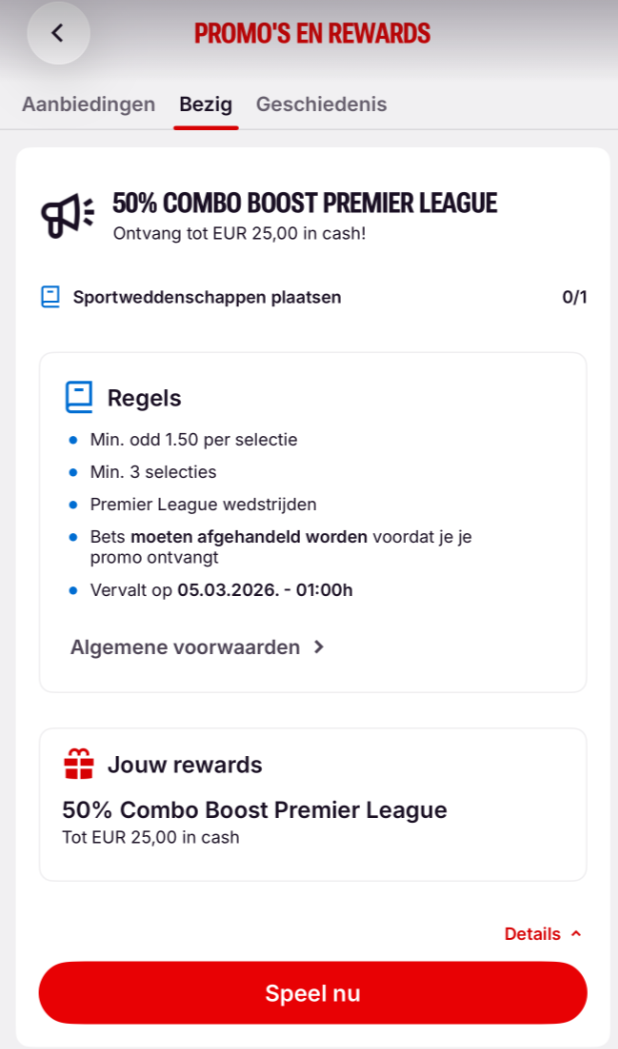Click the Regels book icon
618x1049 pixels.
(x=79, y=398)
